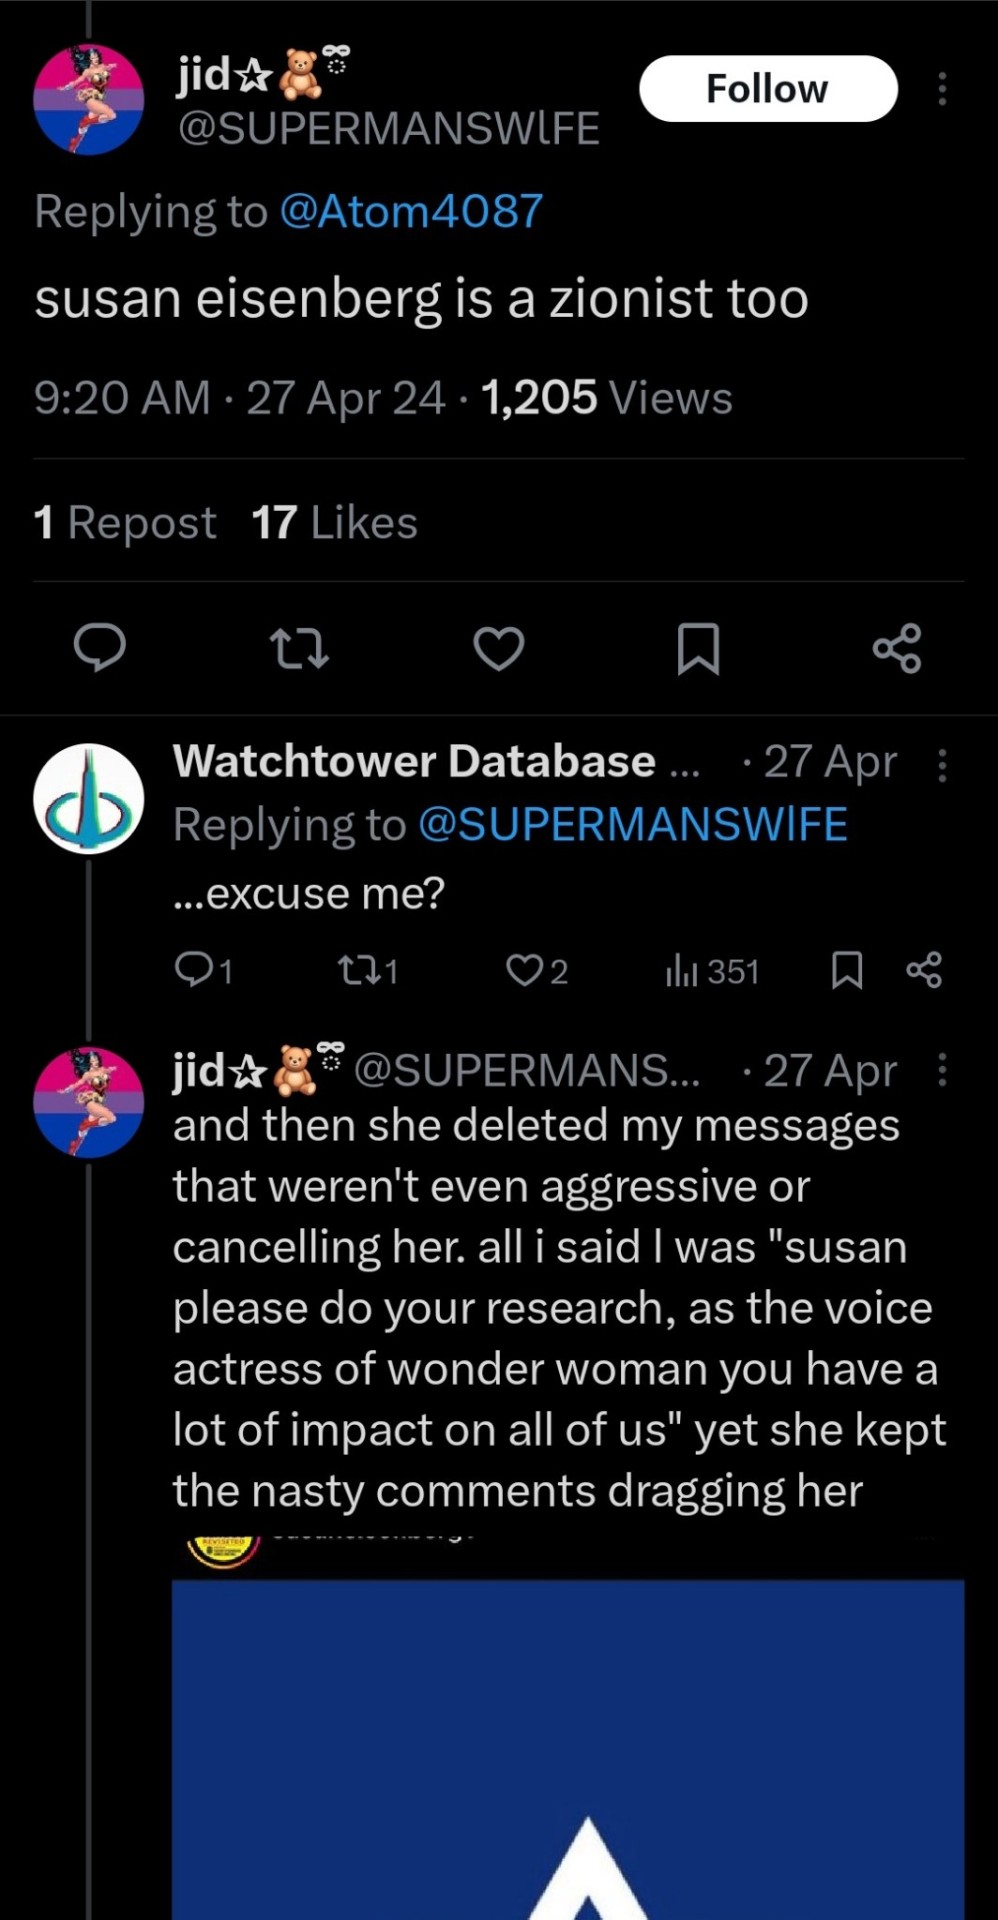Viewport: 998px width, 1920px height.
Task: View analytics for Watchtower Database's reply
Action: (x=712, y=971)
